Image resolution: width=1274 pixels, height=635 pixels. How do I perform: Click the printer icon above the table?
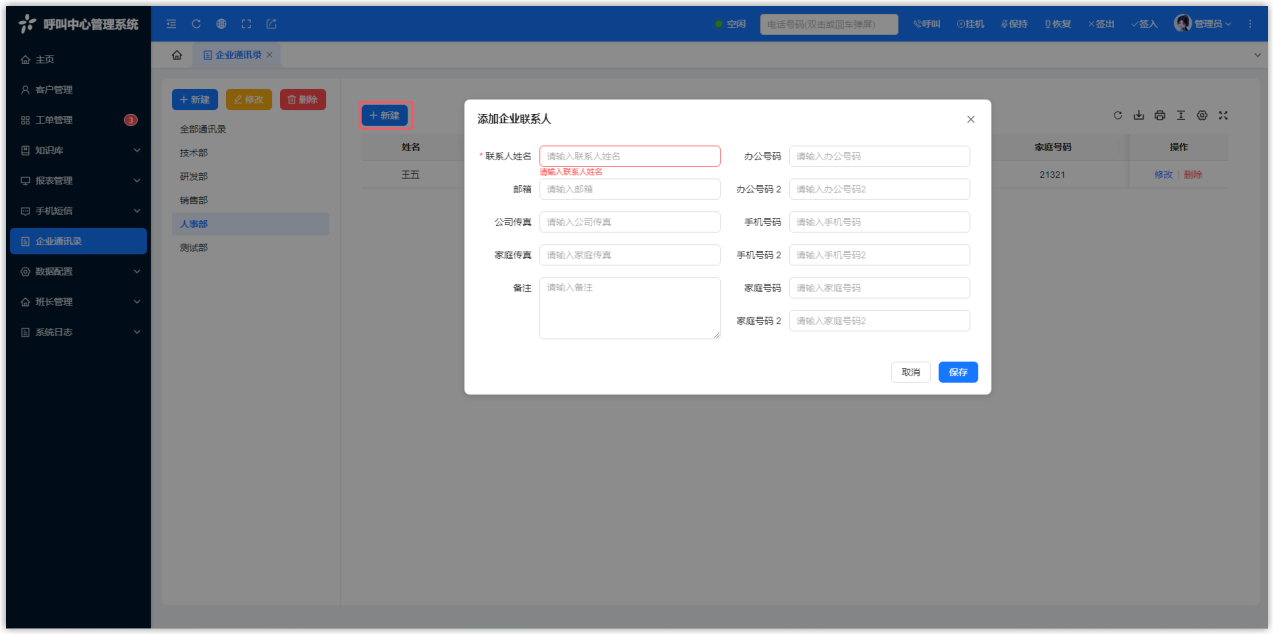click(x=1160, y=115)
